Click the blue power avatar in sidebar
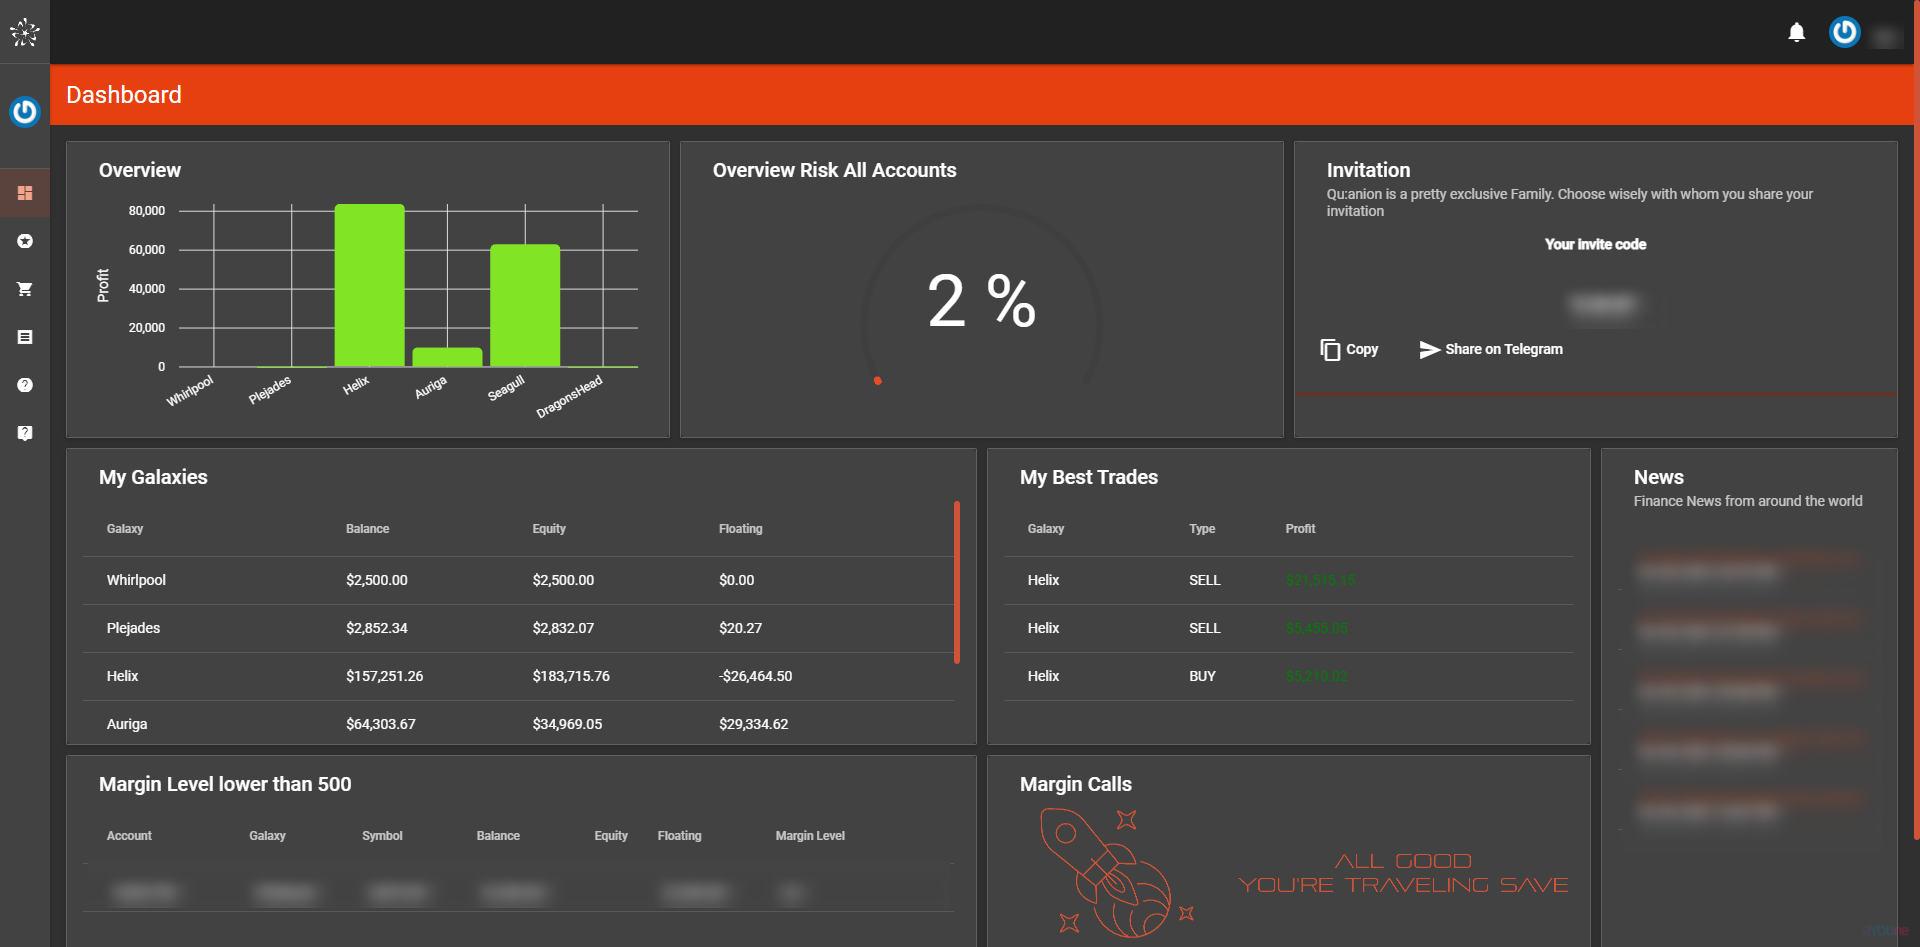Screen dimensions: 1920x947 click(x=24, y=111)
